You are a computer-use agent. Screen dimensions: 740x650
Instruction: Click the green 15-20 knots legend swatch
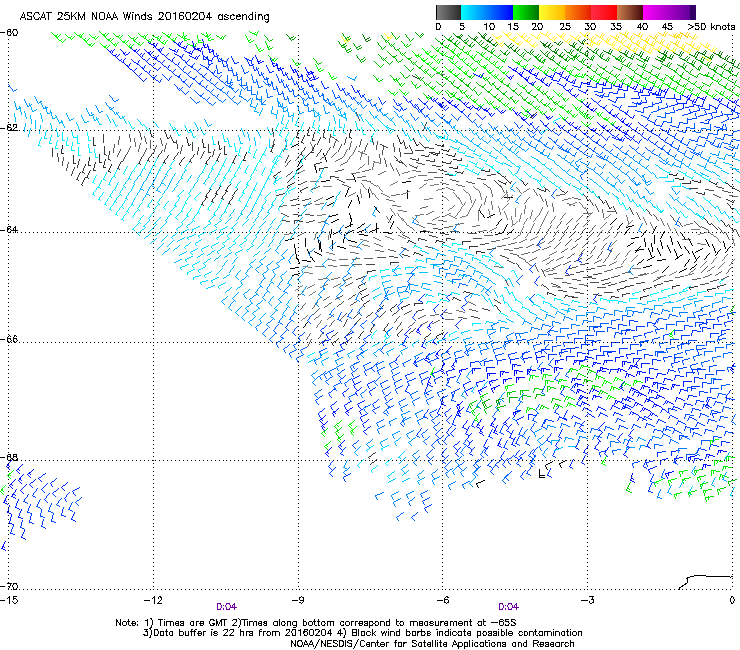(x=526, y=12)
